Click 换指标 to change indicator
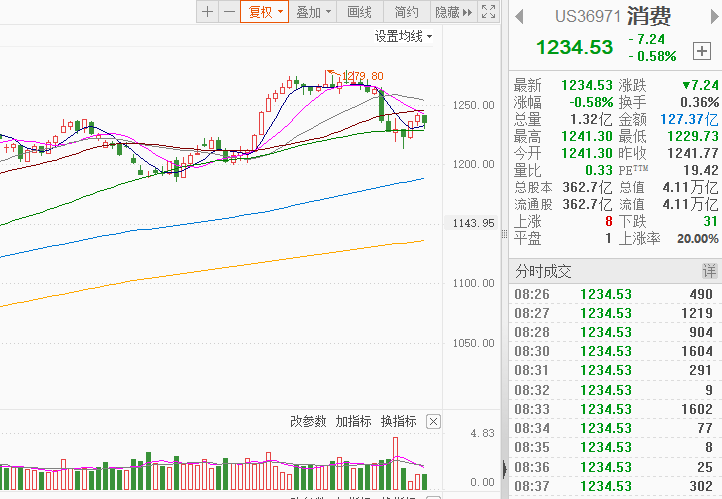Screen dimensions: 722x499 click(398, 422)
